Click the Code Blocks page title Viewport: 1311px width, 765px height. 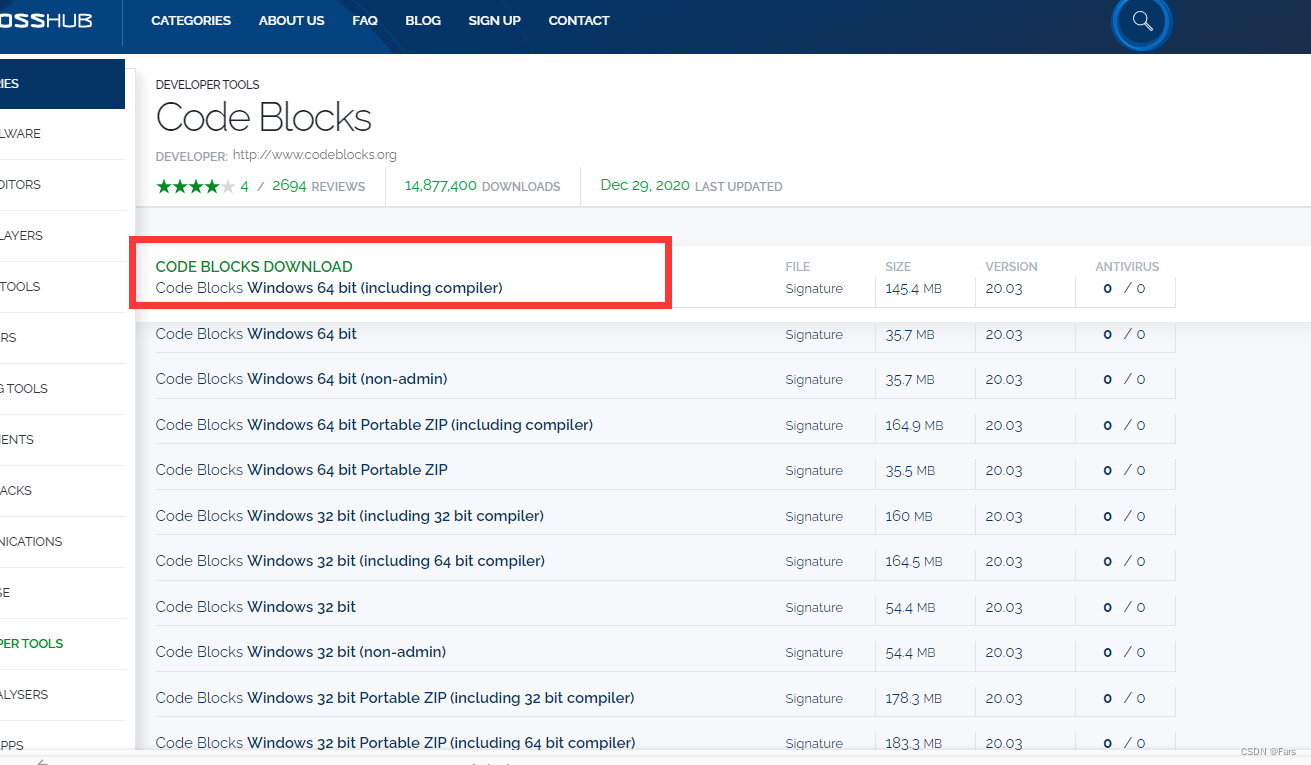[x=264, y=118]
